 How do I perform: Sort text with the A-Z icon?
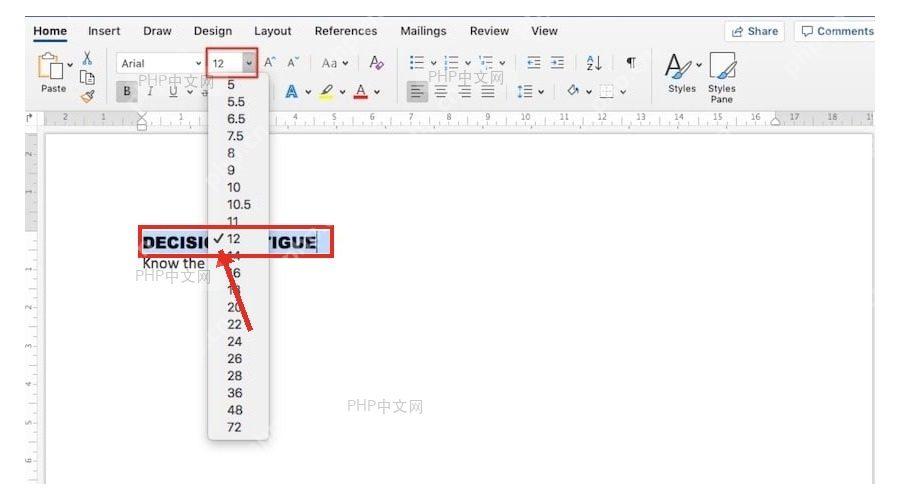point(594,63)
